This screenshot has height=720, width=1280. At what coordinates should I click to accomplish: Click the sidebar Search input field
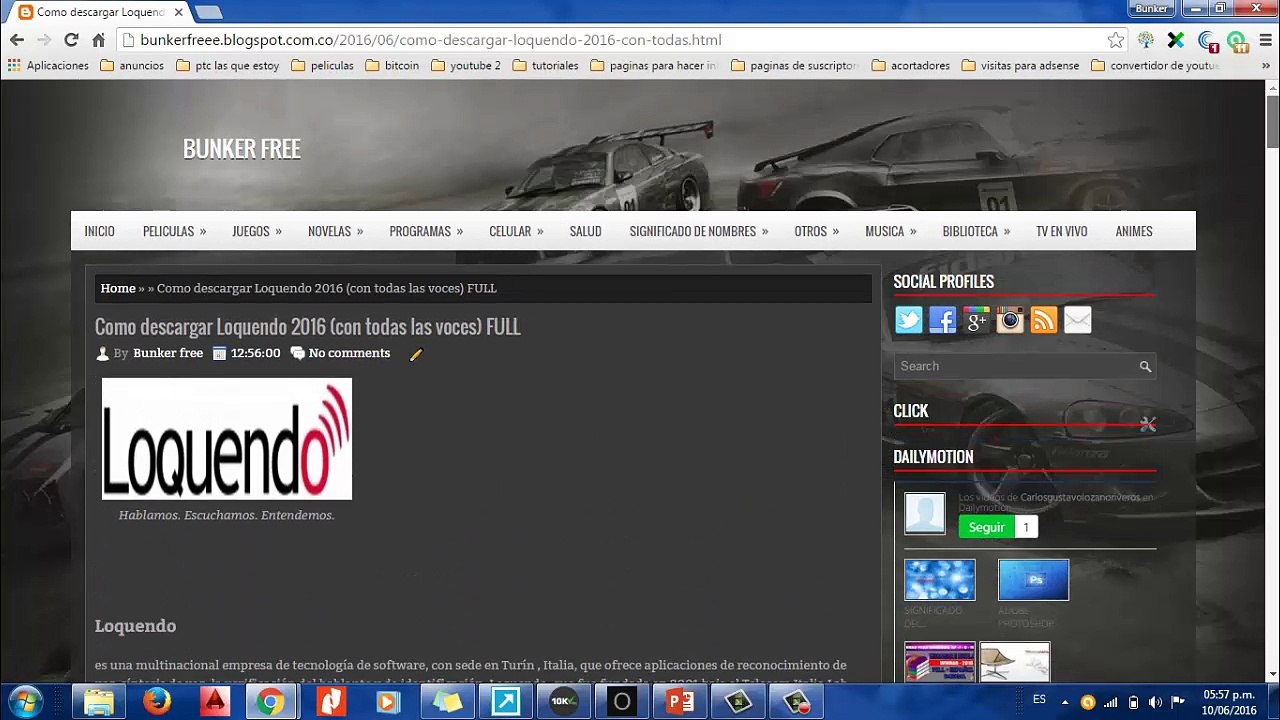(x=1015, y=367)
